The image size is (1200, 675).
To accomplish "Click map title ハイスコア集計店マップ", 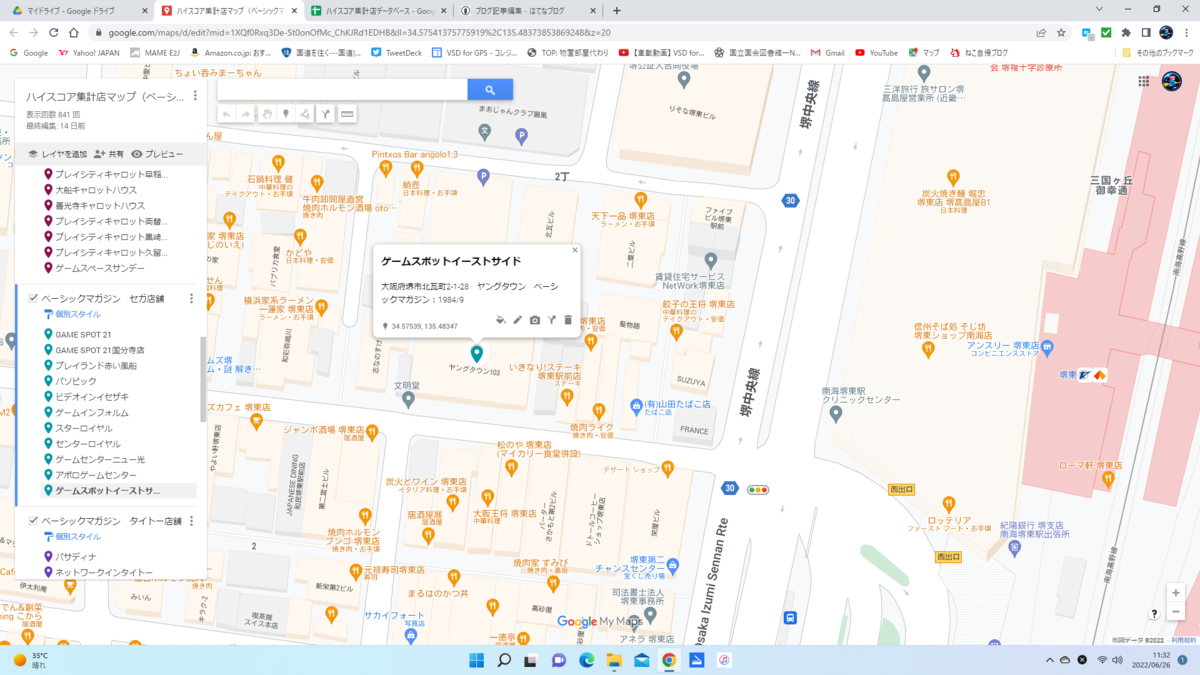I will tap(105, 97).
